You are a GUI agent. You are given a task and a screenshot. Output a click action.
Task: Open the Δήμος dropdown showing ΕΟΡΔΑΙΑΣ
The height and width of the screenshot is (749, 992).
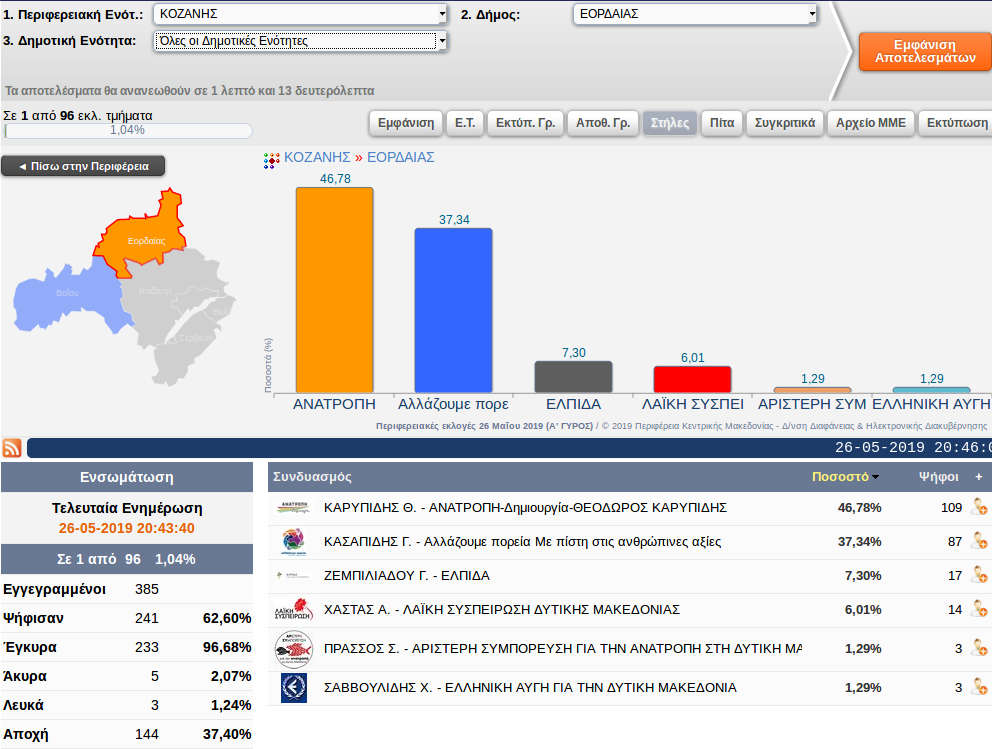click(695, 15)
